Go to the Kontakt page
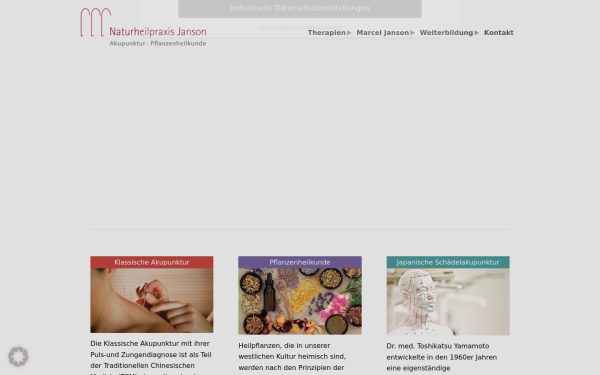The image size is (600, 375). point(499,33)
